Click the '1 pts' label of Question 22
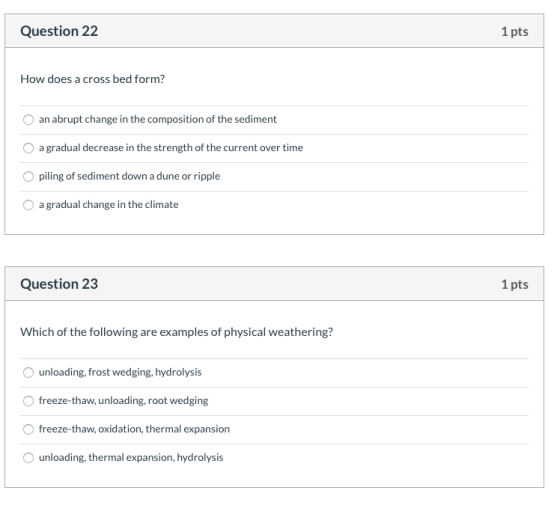This screenshot has height=505, width=560. pyautogui.click(x=514, y=31)
